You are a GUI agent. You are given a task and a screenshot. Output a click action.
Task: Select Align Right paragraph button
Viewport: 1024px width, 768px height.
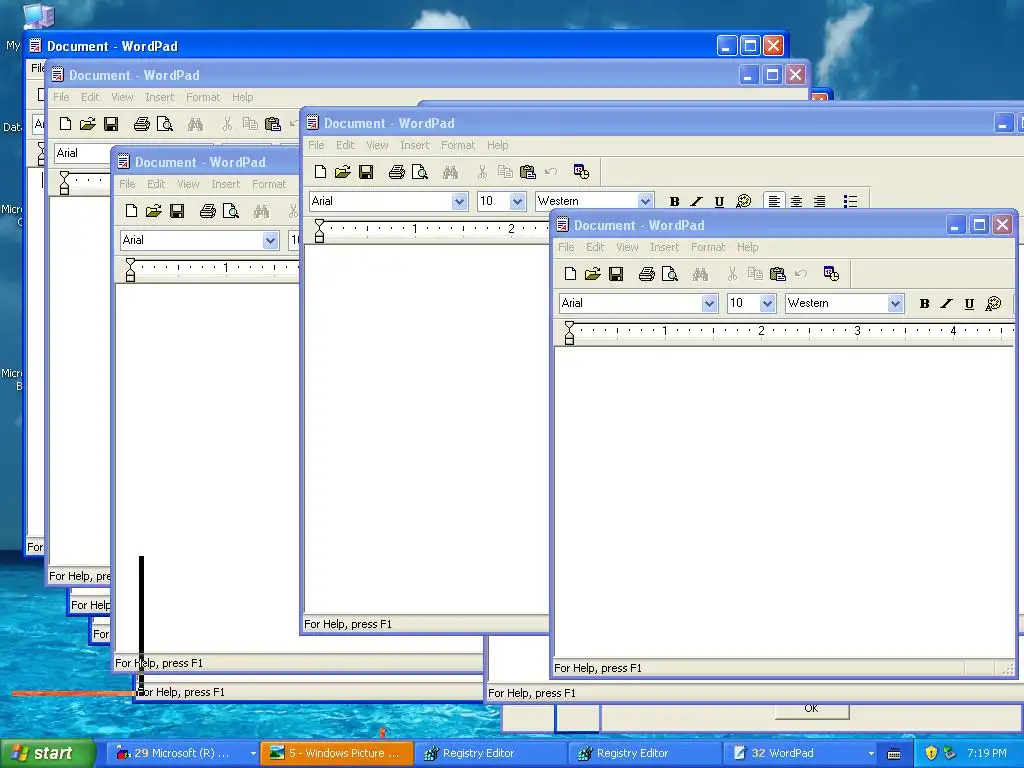(820, 201)
